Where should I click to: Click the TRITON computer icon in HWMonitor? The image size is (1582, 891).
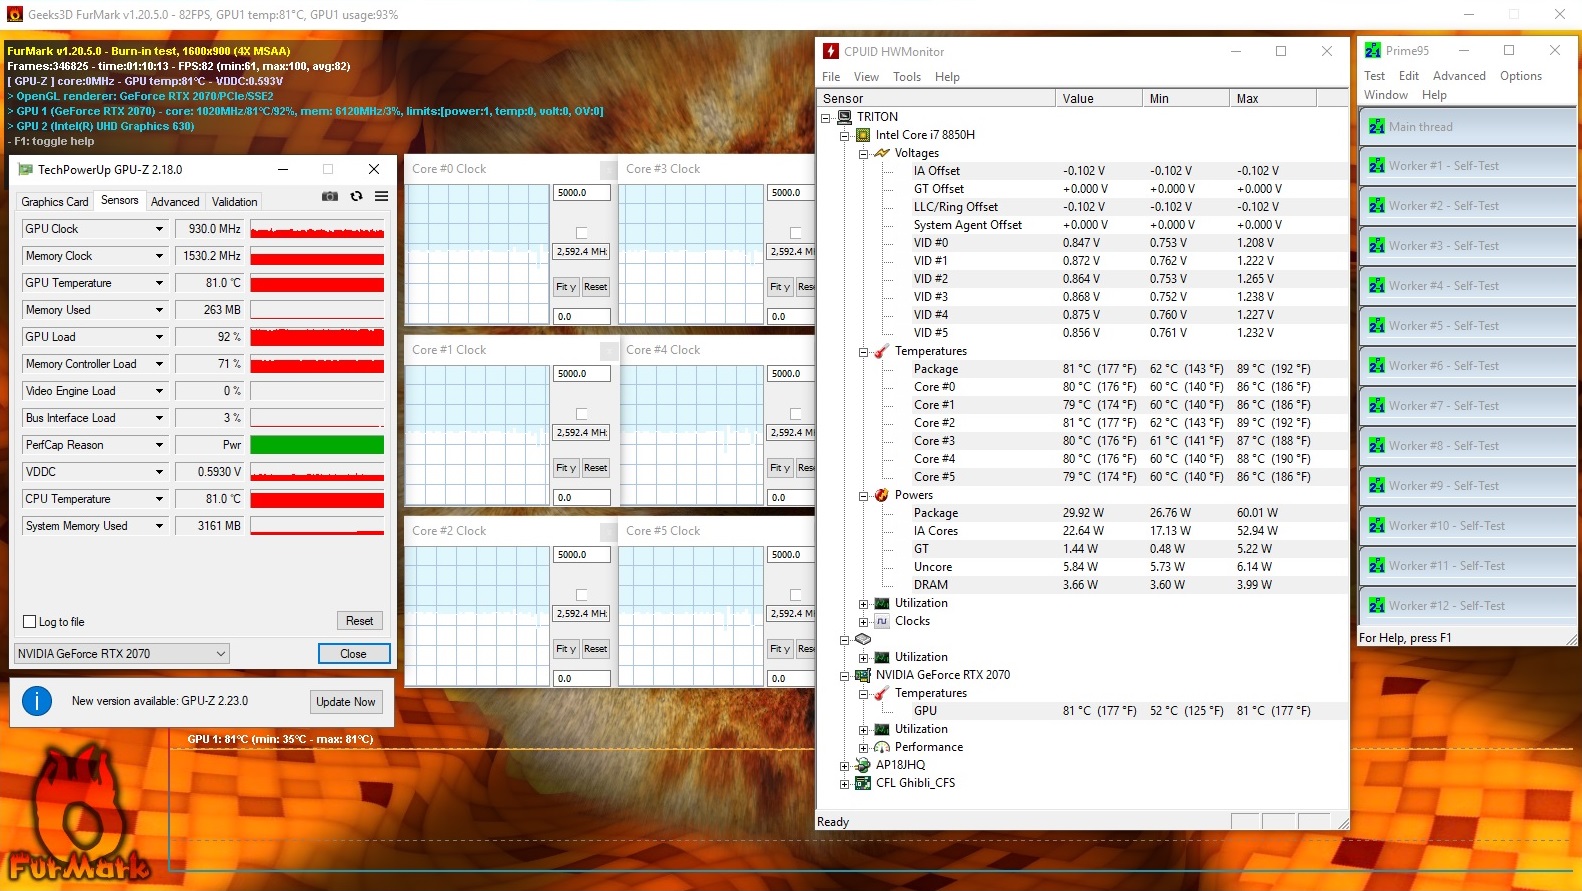[845, 117]
